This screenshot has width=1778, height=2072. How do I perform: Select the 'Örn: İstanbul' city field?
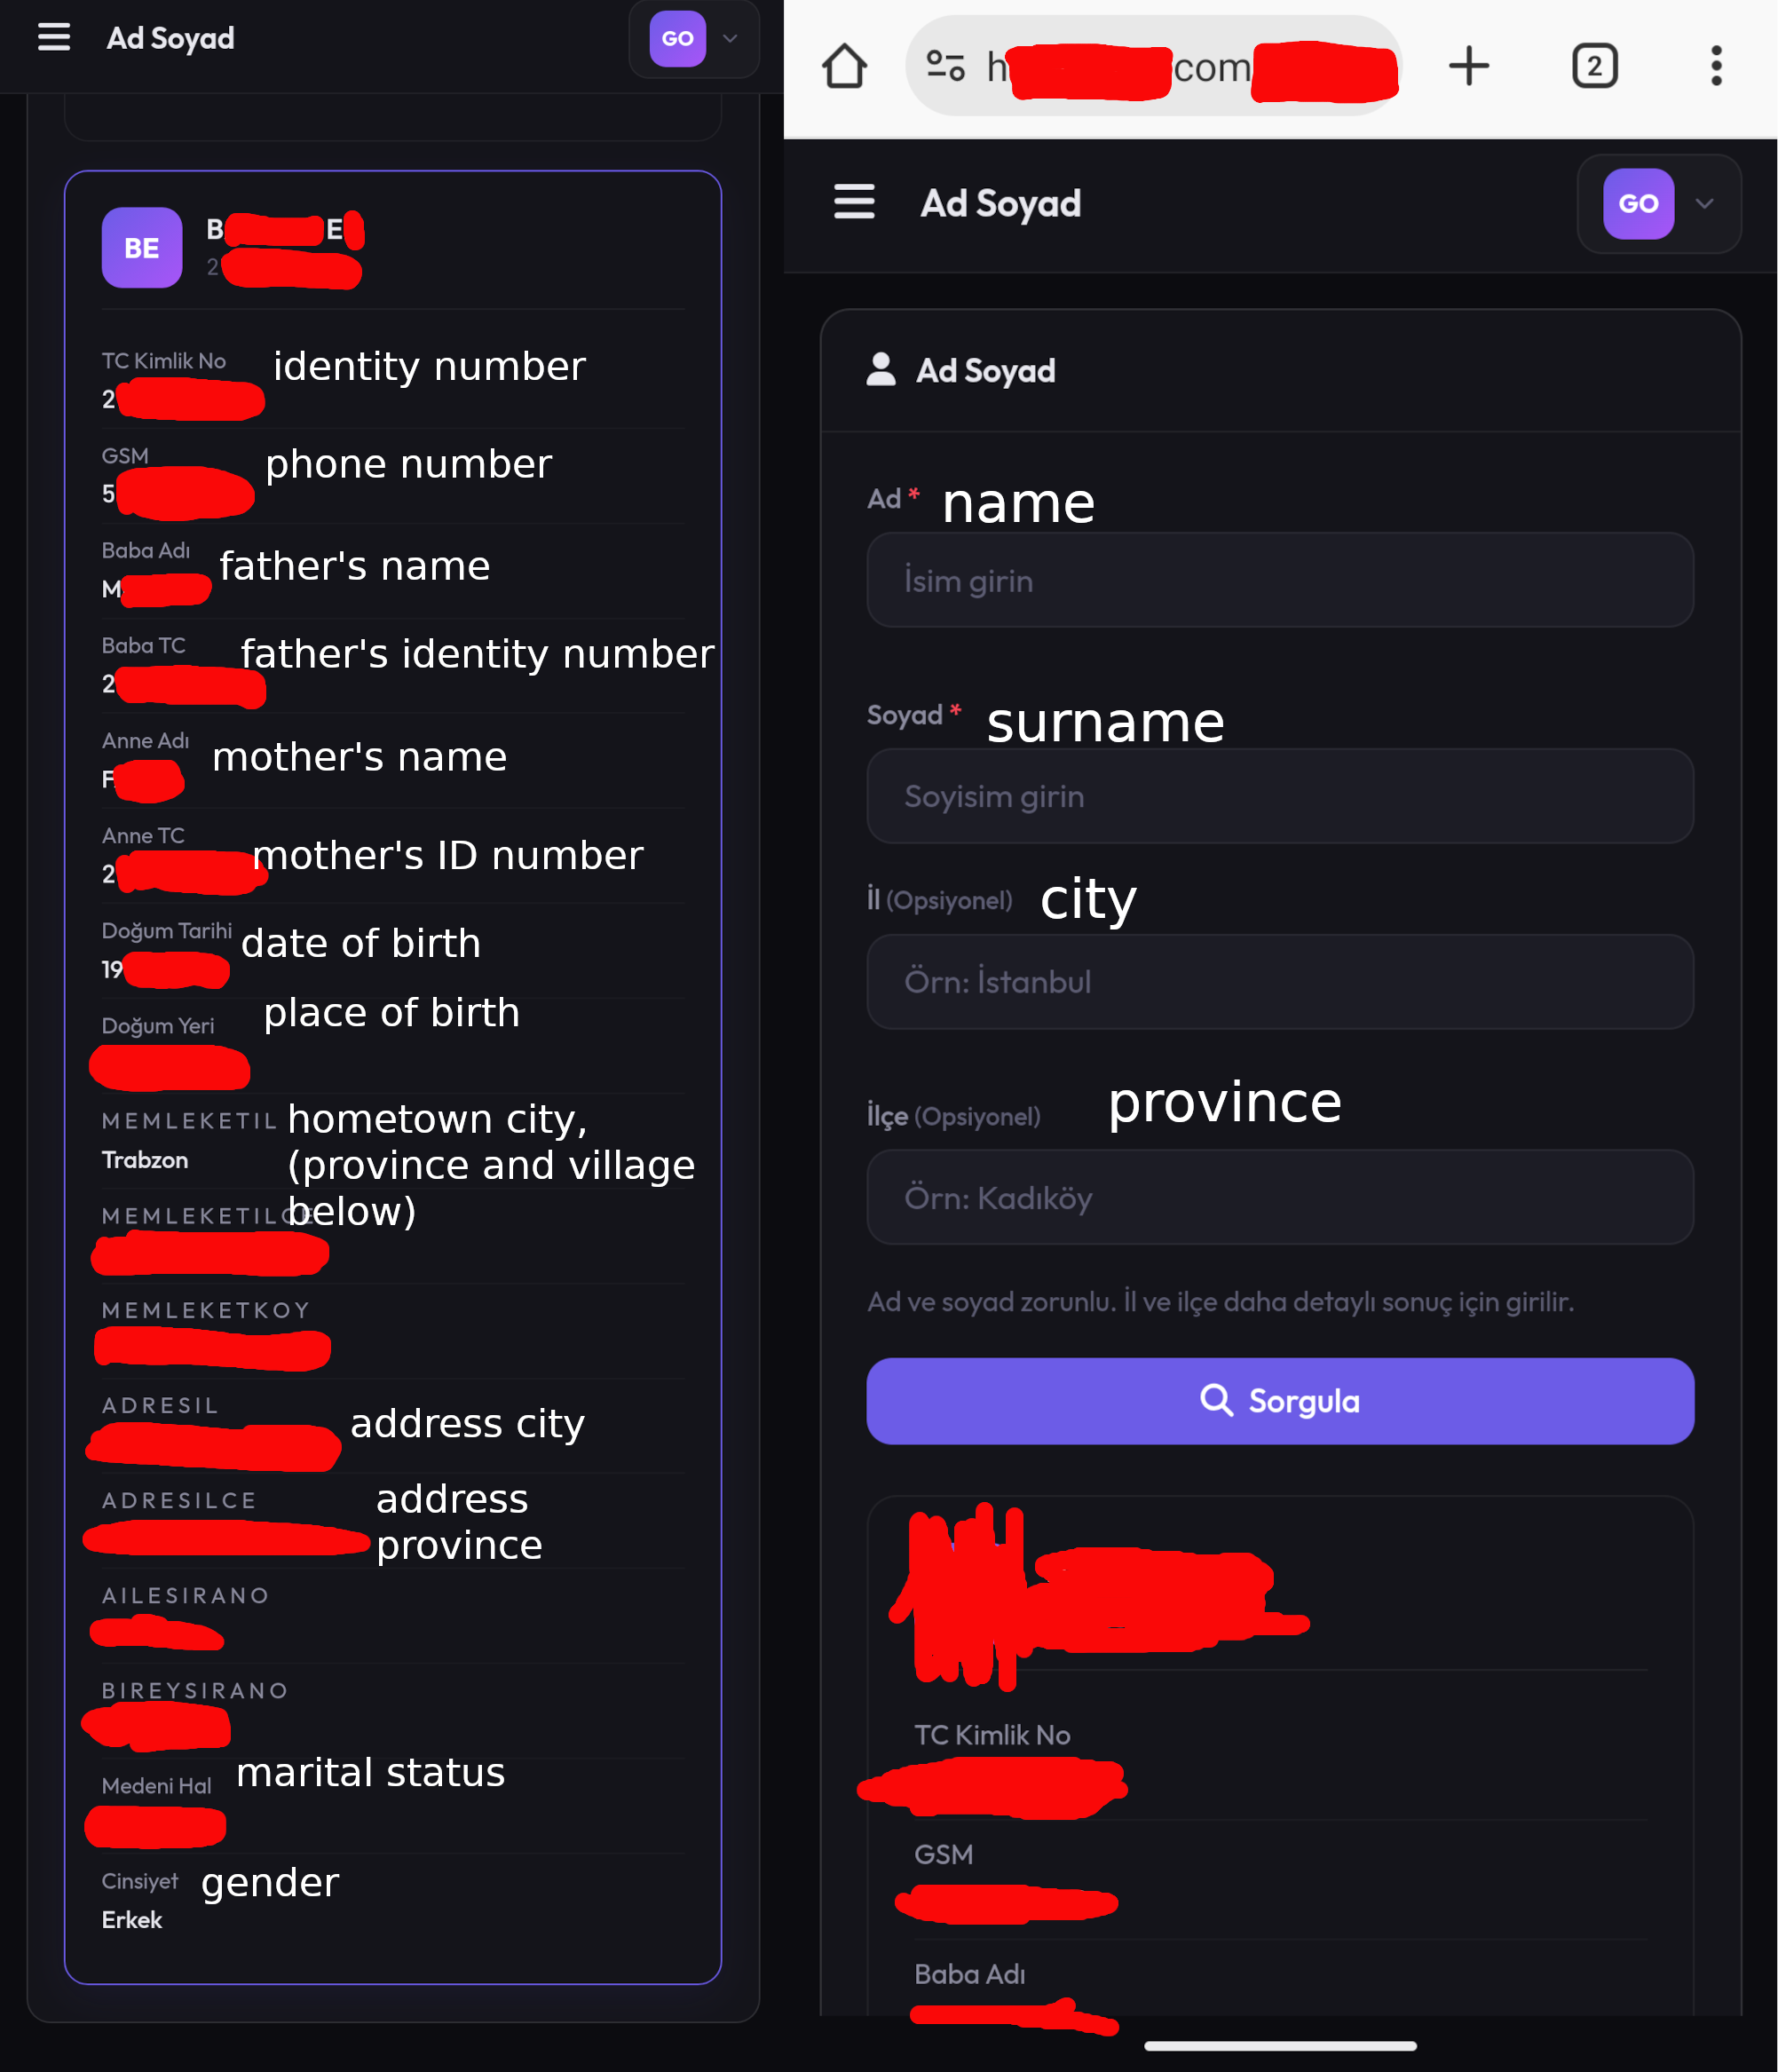point(1279,982)
